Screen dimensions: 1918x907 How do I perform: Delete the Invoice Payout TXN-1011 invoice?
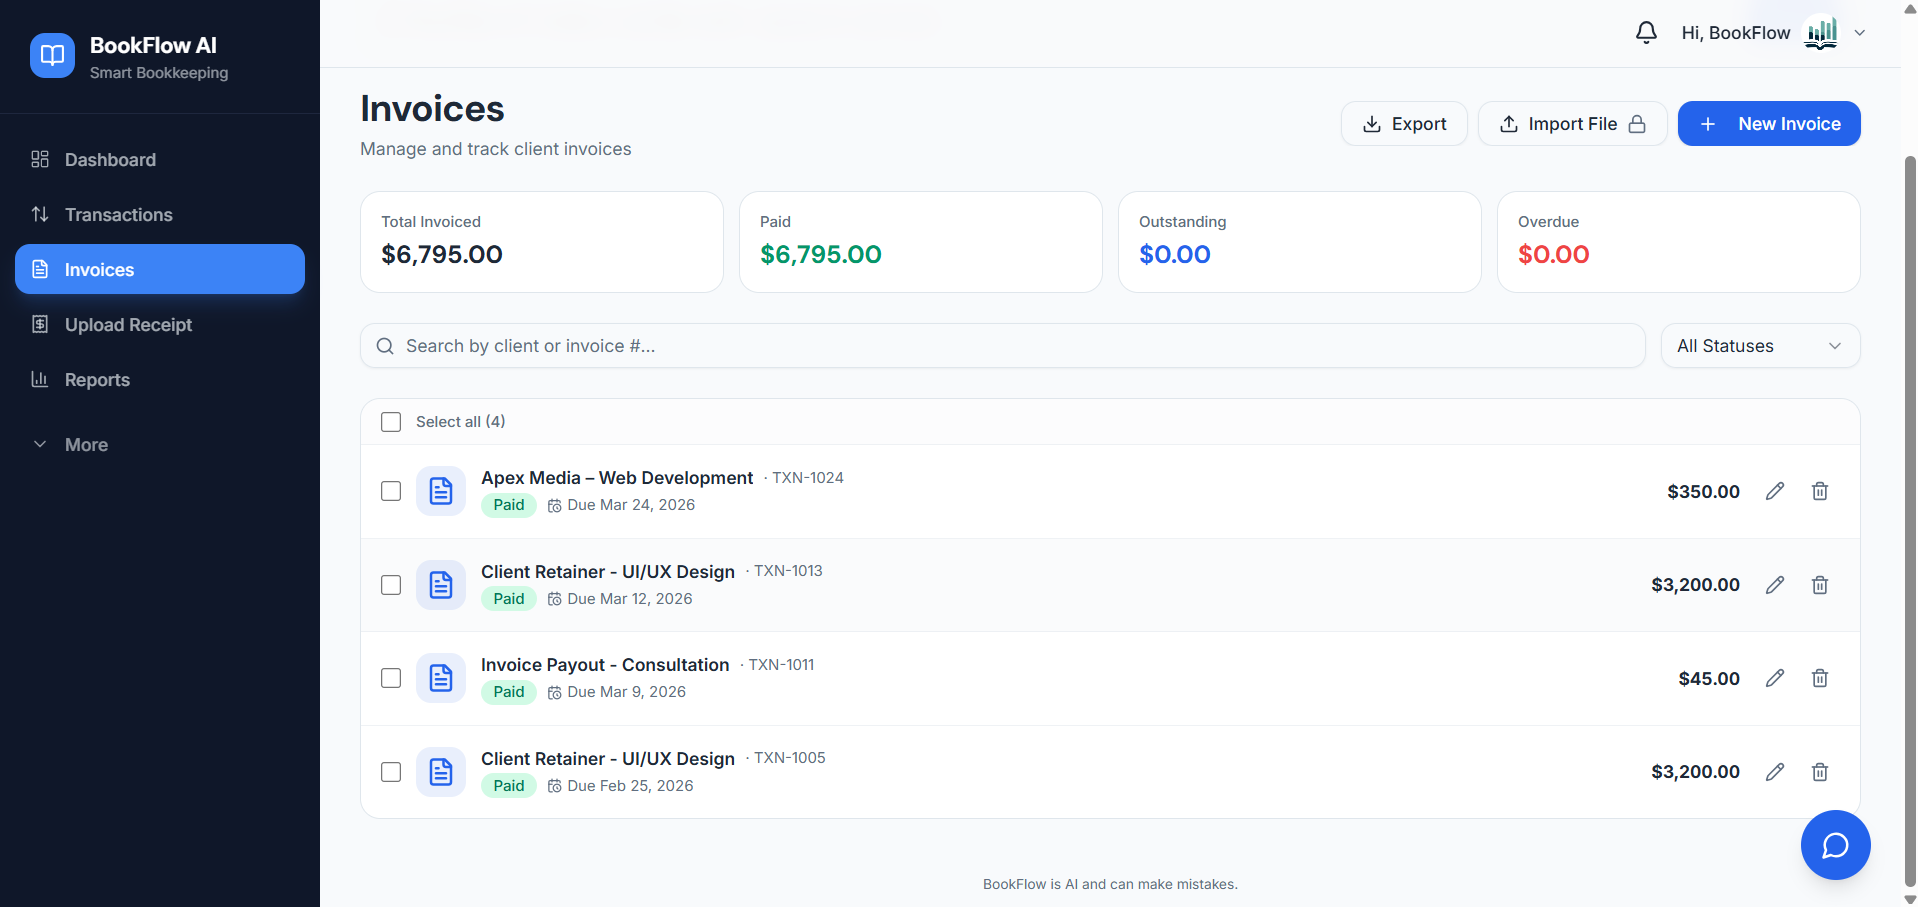click(x=1820, y=678)
